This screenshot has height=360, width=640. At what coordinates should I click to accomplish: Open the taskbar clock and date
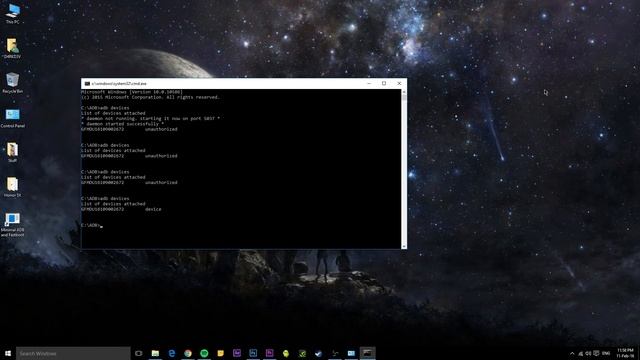tap(625, 353)
